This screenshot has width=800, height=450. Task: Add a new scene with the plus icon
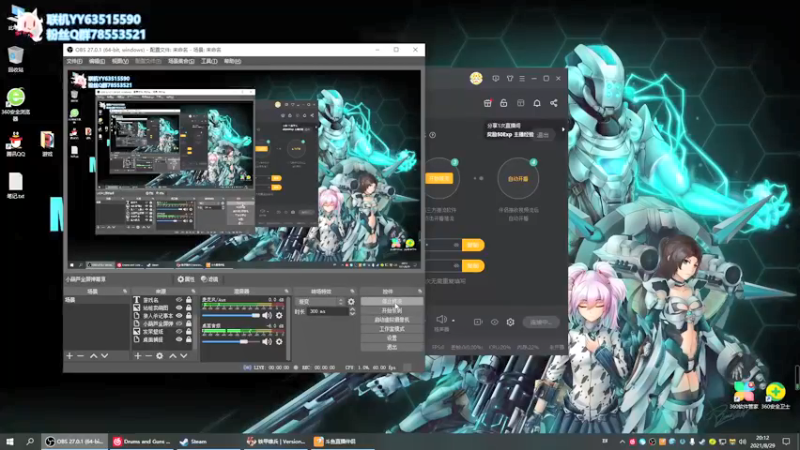point(70,356)
